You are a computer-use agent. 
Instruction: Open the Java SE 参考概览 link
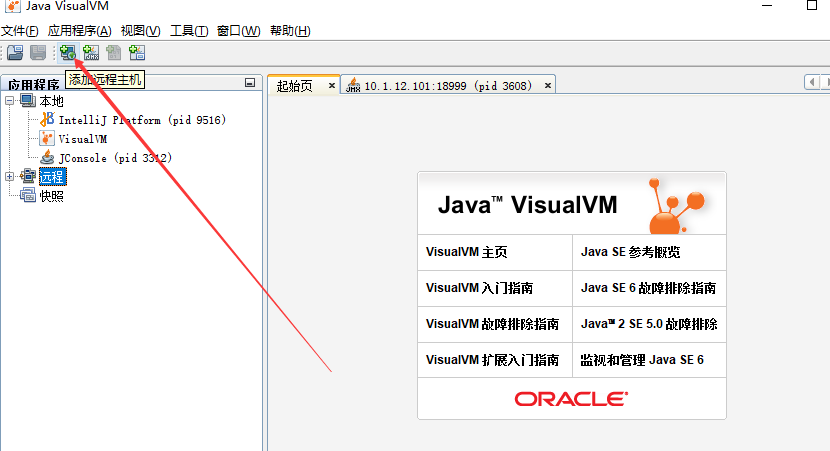[630, 252]
